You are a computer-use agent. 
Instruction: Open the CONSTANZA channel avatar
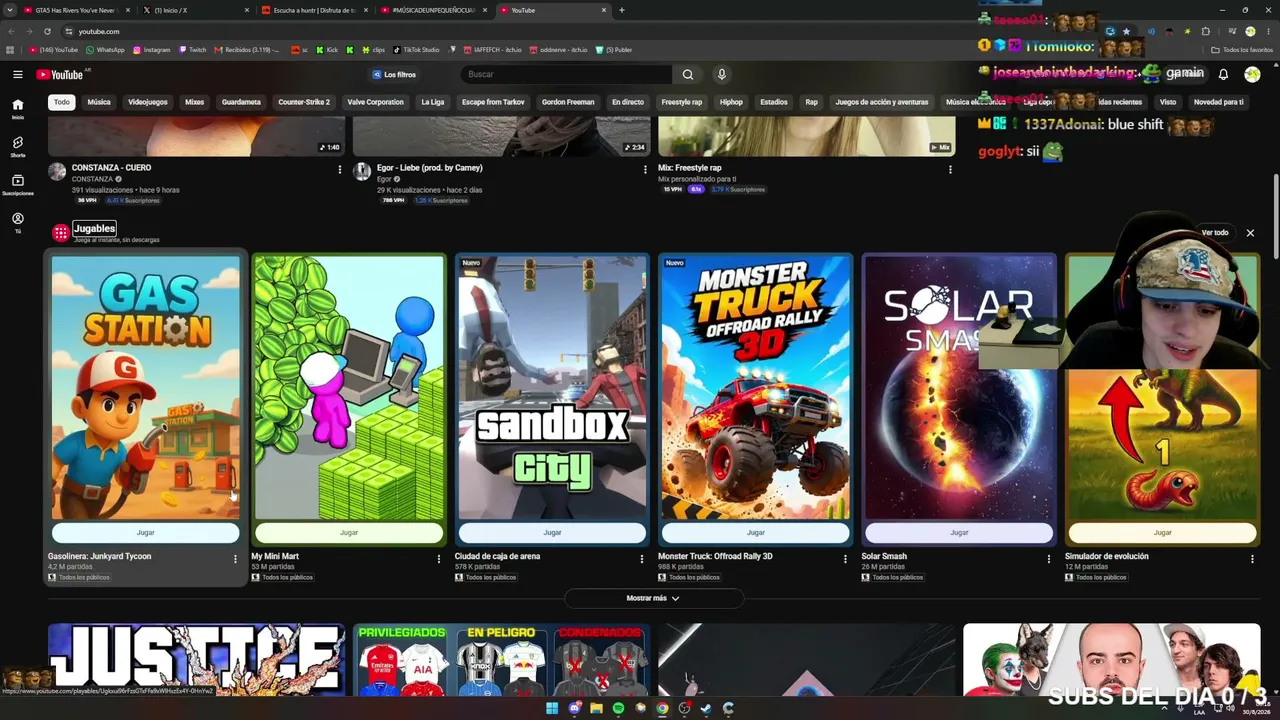click(x=57, y=171)
